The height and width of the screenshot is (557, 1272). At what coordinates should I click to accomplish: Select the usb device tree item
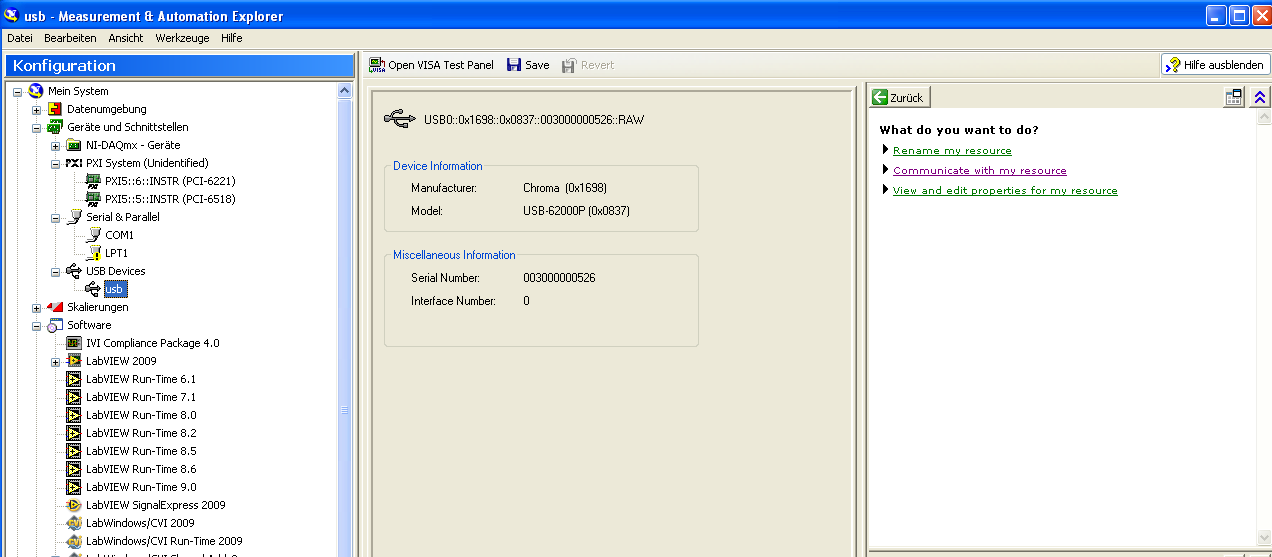(x=115, y=289)
